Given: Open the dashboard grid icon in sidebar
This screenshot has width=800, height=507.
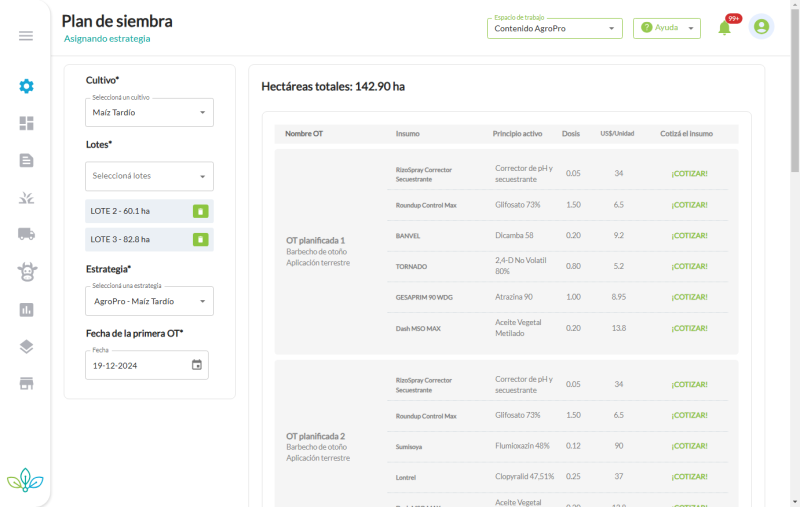Looking at the screenshot, I should click(x=27, y=123).
